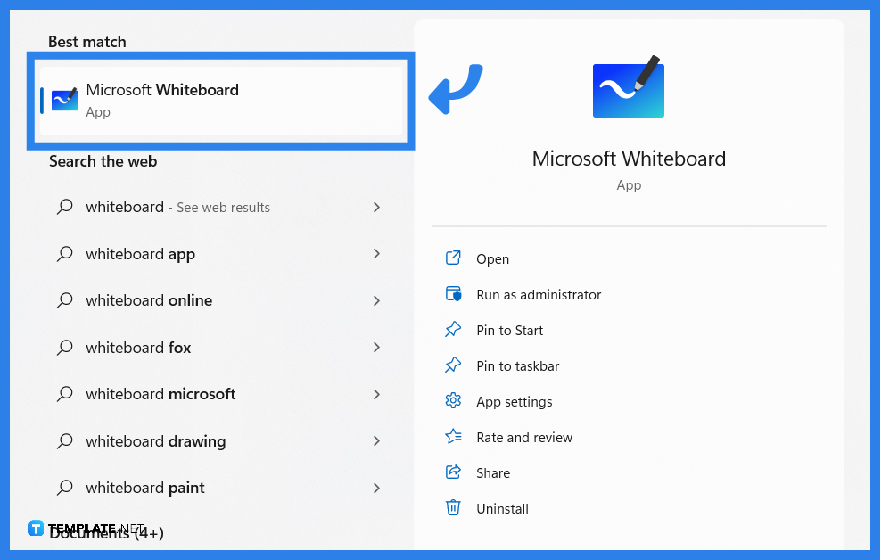Choose the Share action
Image resolution: width=880 pixels, height=560 pixels.
(493, 473)
